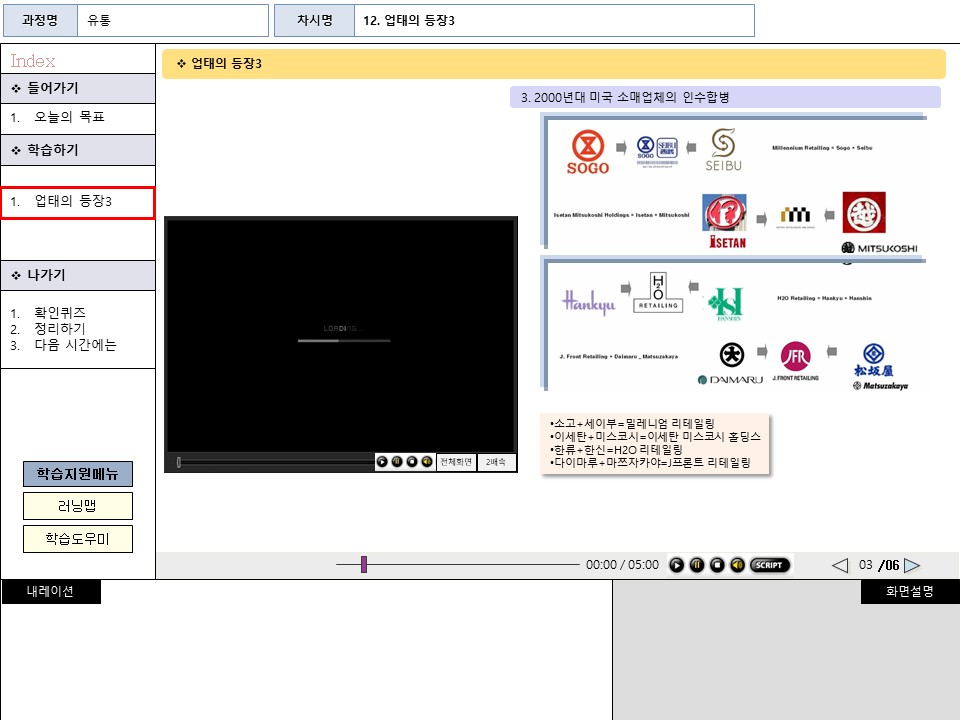Toggle sound icon in bottom control bar
This screenshot has height=720, width=960.
(x=737, y=565)
